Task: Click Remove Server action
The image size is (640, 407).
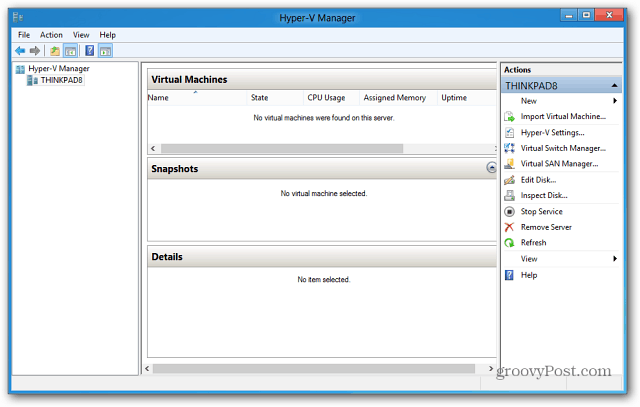Action: pyautogui.click(x=546, y=227)
